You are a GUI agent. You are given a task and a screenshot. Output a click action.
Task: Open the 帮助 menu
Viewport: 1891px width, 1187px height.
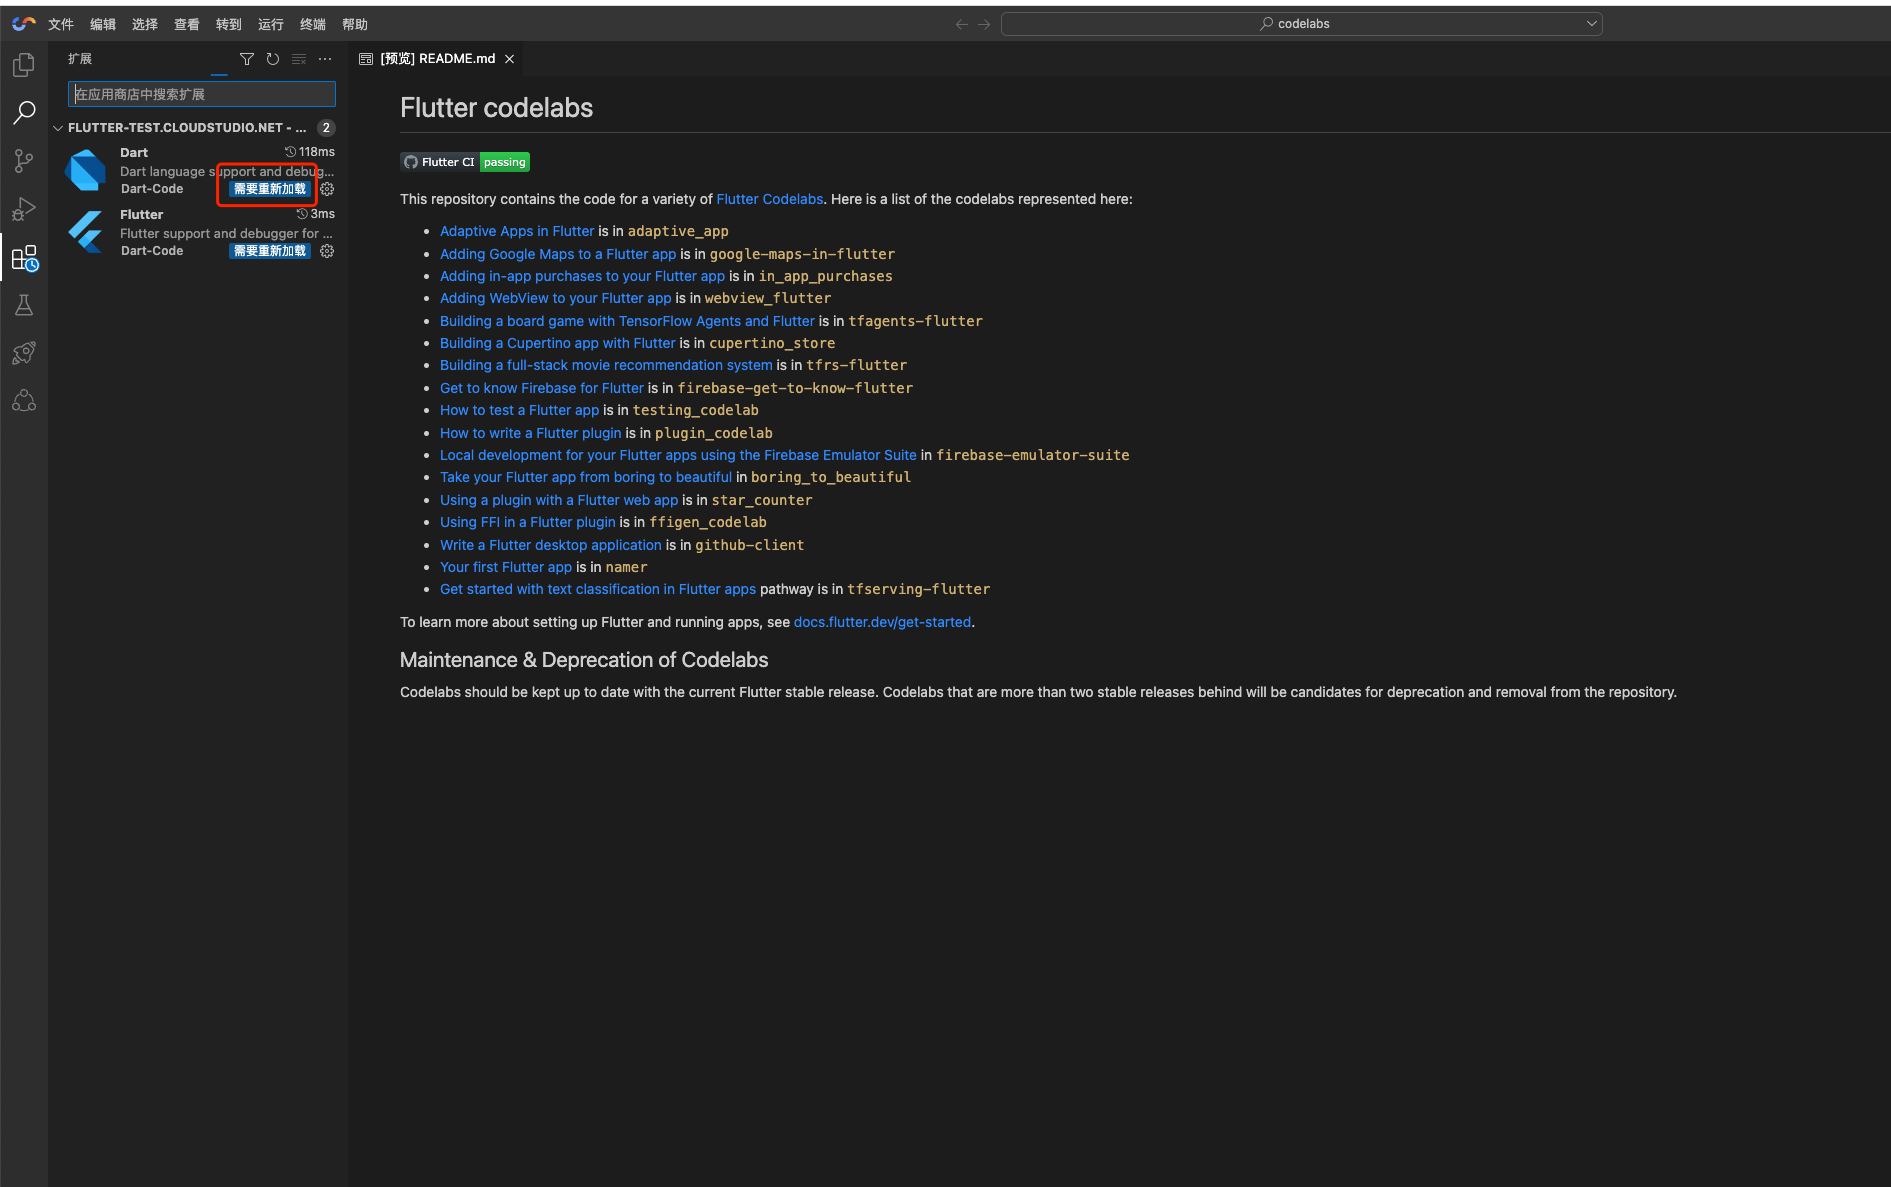point(355,24)
